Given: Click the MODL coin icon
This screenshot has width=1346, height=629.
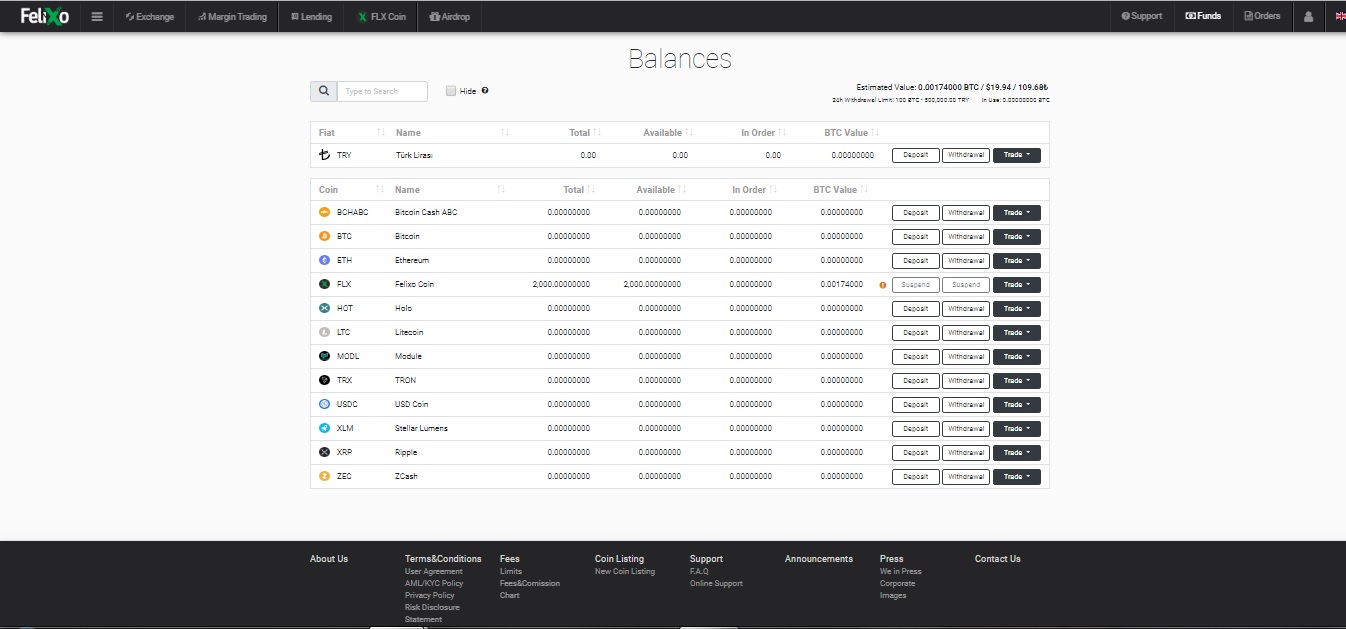Looking at the screenshot, I should 324,356.
